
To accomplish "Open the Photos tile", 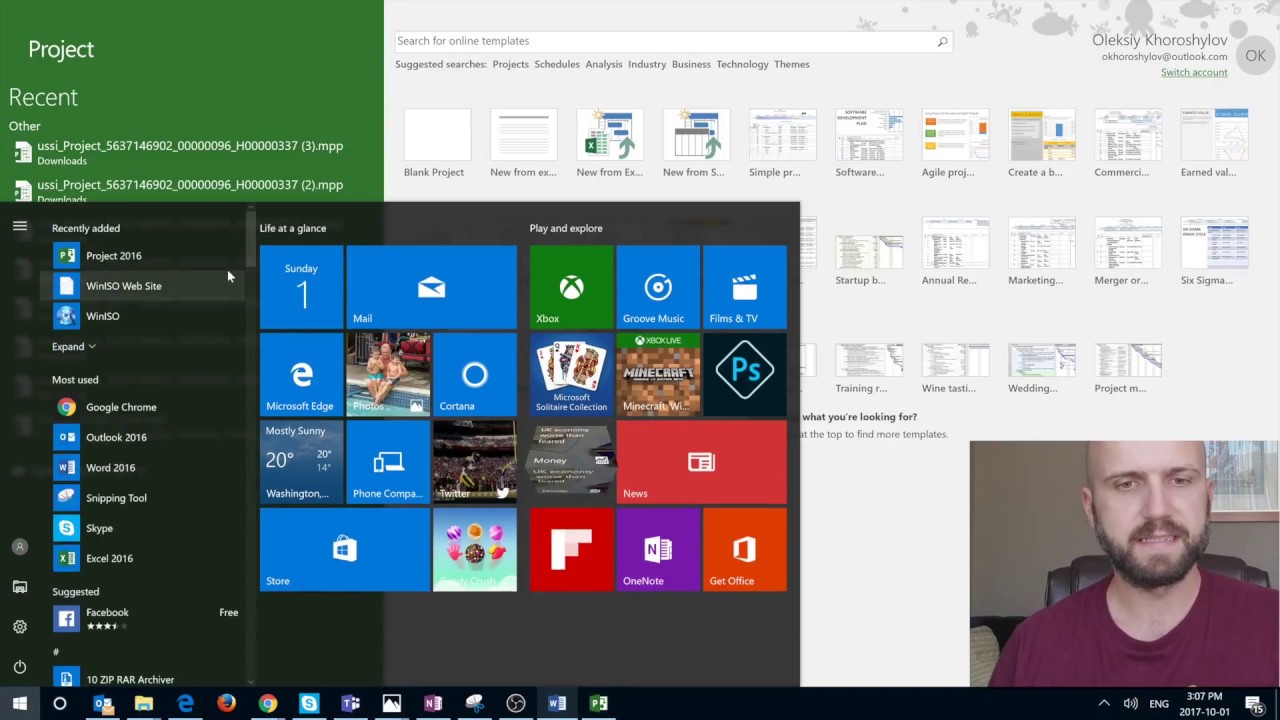I will [x=388, y=375].
